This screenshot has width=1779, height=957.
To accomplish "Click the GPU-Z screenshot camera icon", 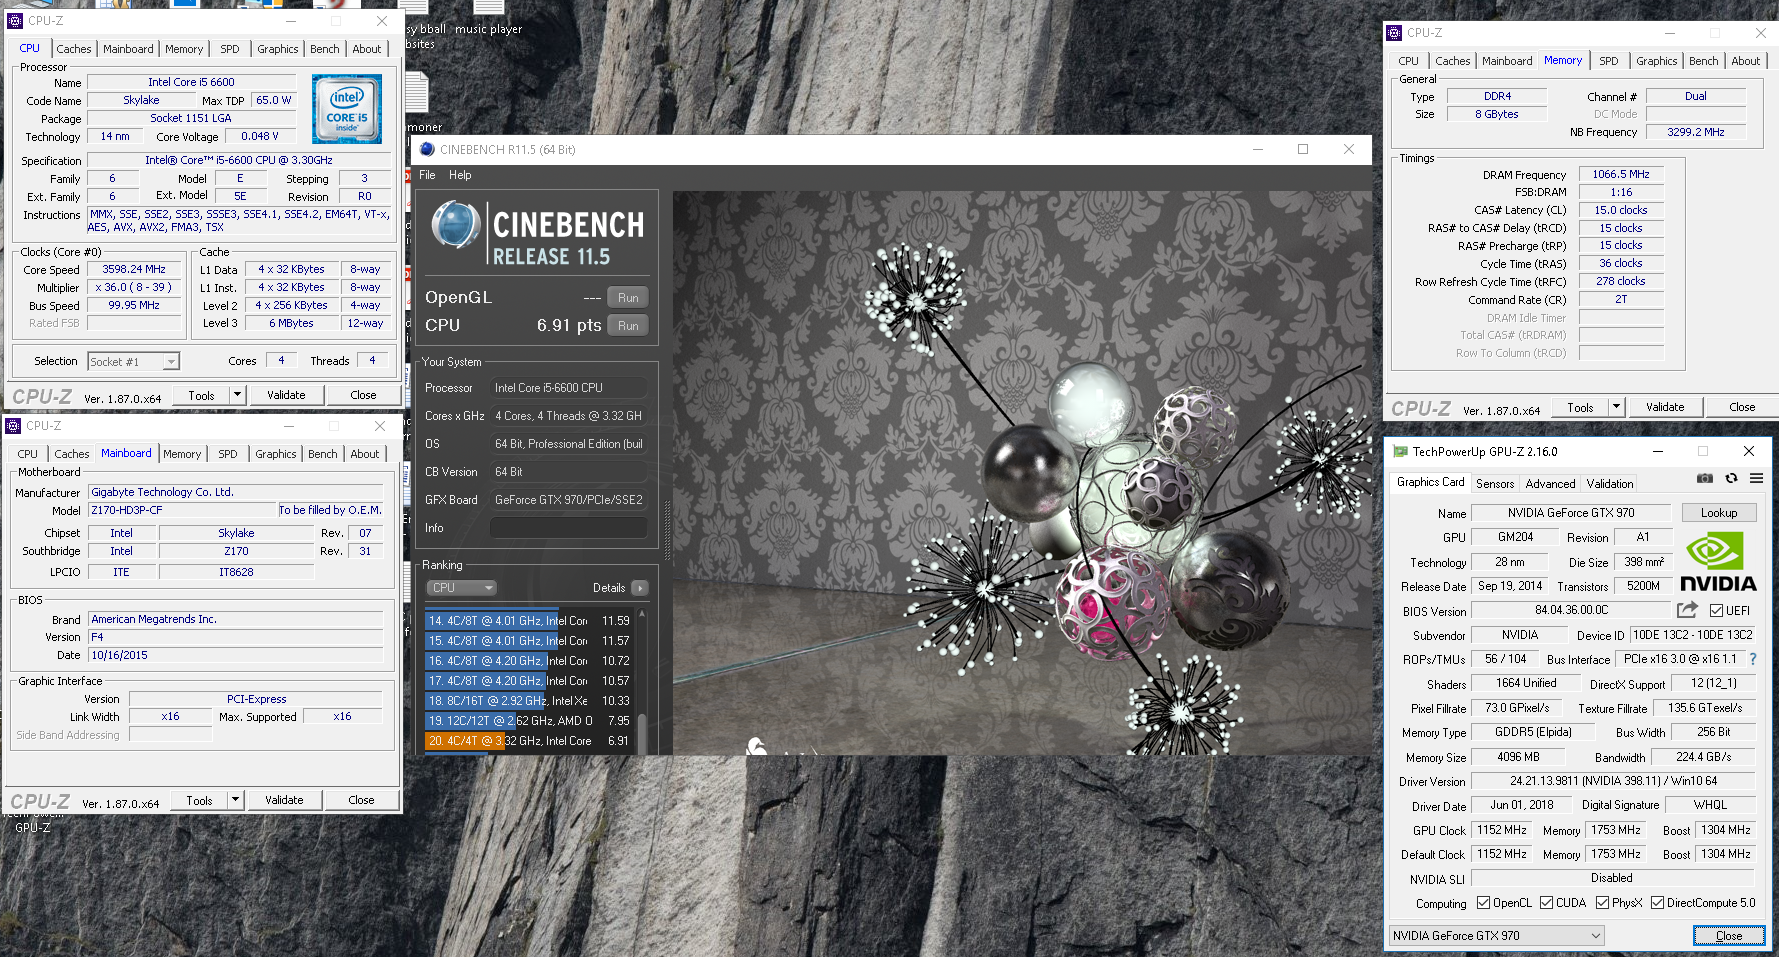I will (x=1705, y=479).
